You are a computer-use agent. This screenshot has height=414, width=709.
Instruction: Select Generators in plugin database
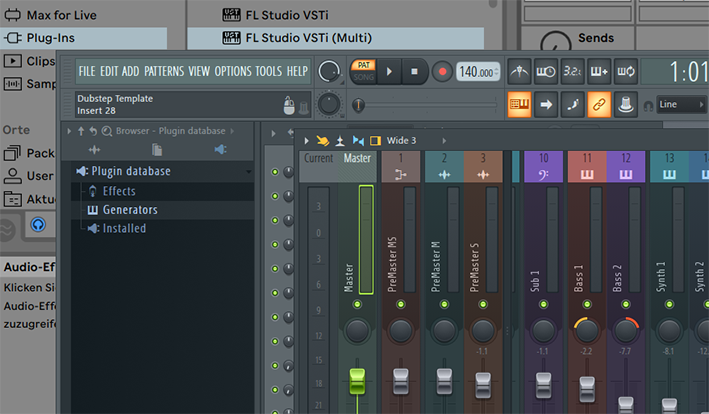130,210
